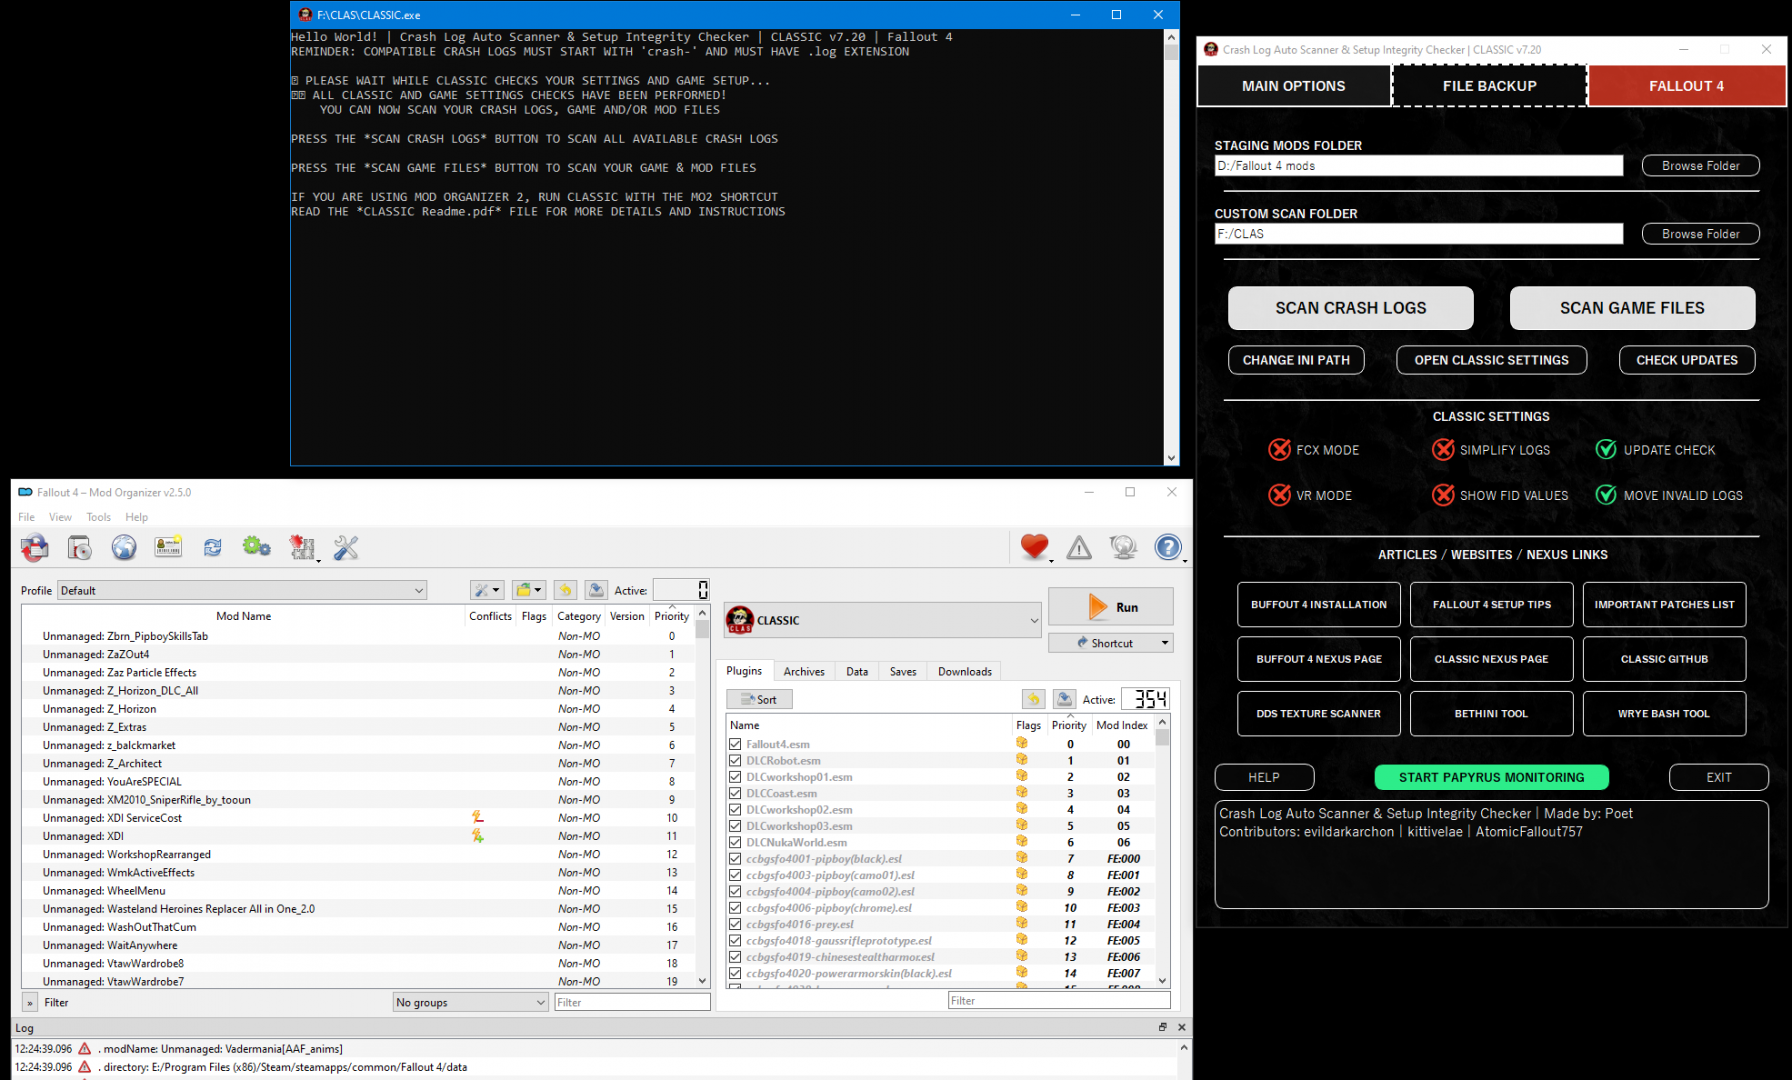Screen dimensions: 1792x1080
Task: Open the No groups dropdown
Action: point(470,1002)
